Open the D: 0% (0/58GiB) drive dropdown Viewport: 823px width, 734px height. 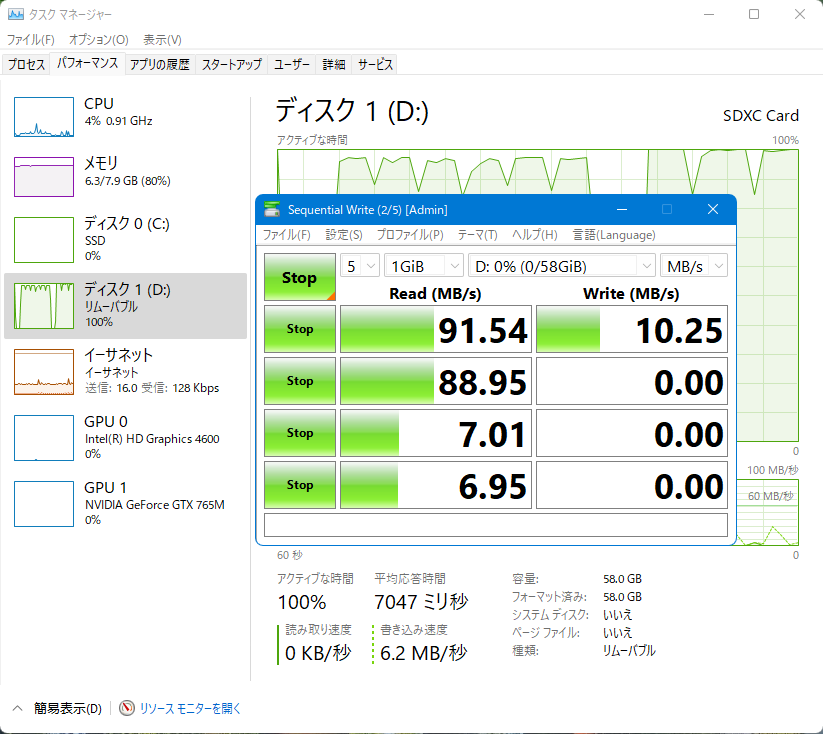(562, 266)
